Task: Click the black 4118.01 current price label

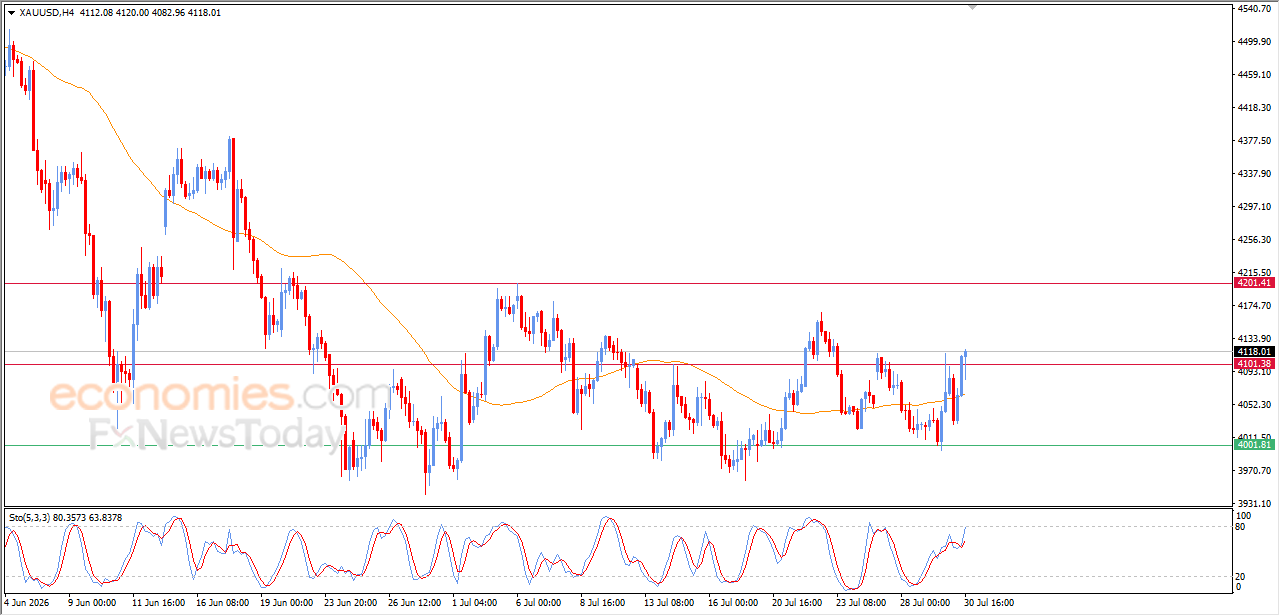Action: (1254, 352)
